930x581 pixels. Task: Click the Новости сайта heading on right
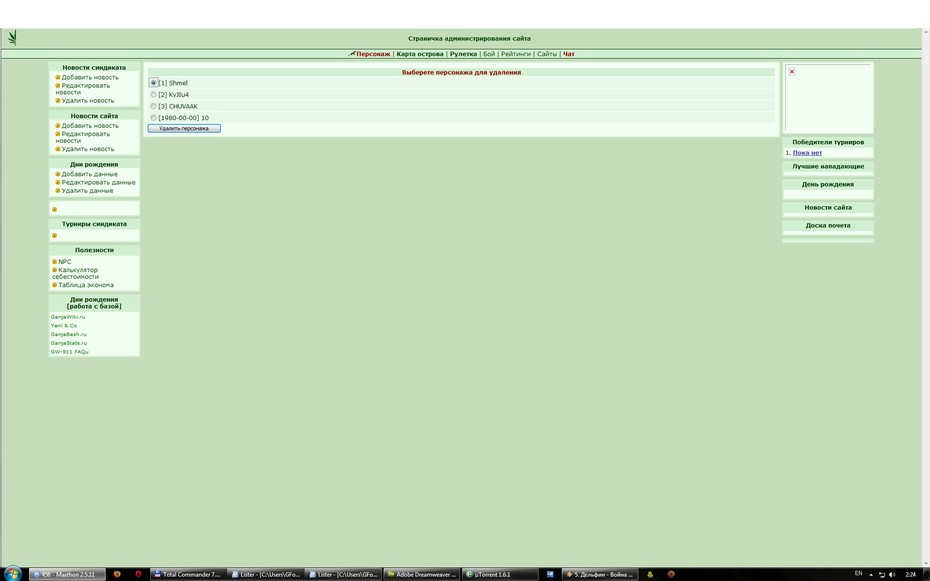(x=828, y=208)
